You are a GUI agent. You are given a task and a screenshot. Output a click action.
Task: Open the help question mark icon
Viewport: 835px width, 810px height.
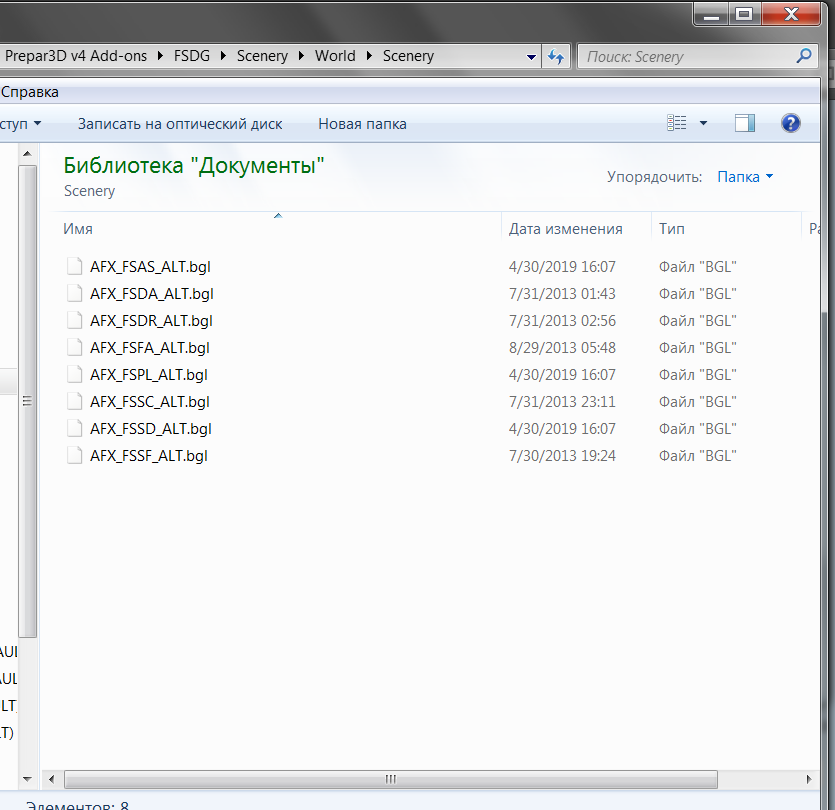(790, 123)
